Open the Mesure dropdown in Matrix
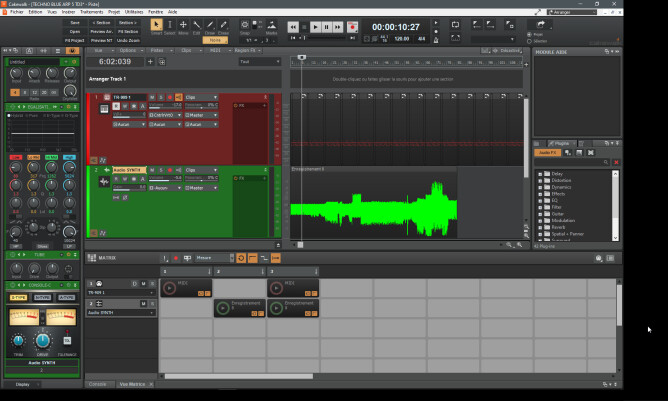This screenshot has height=401, width=668. pos(214,258)
